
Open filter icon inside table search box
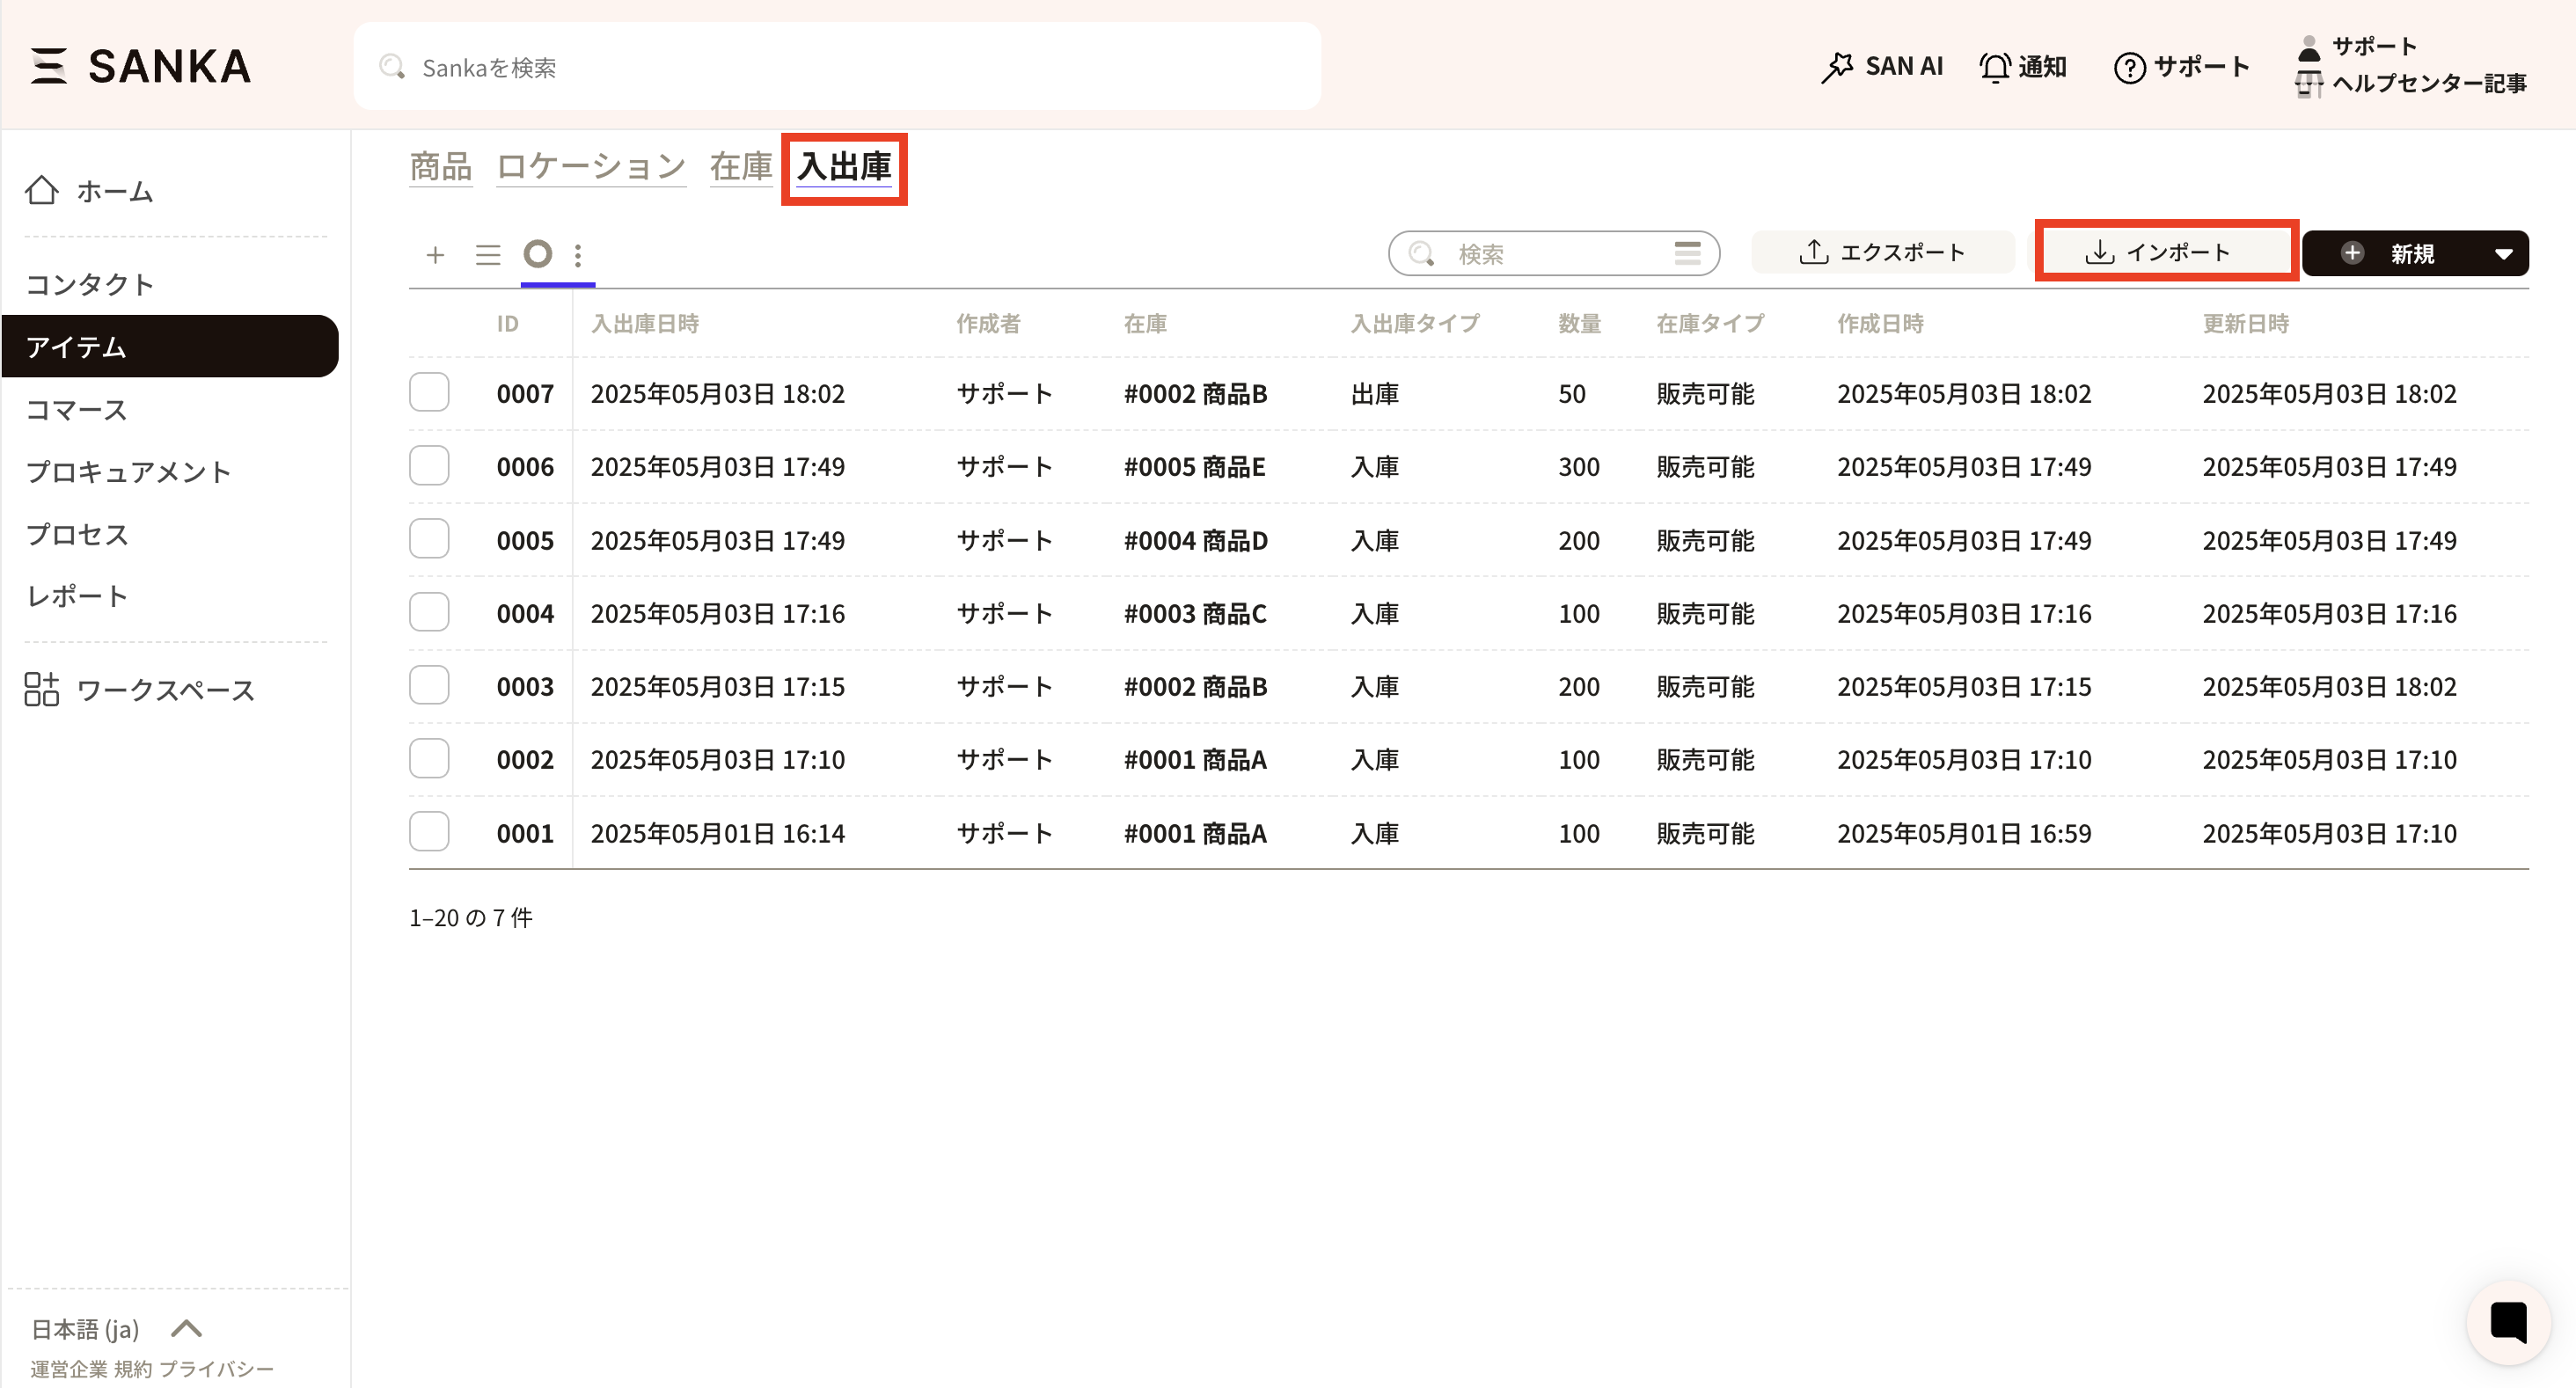pyautogui.click(x=1687, y=253)
